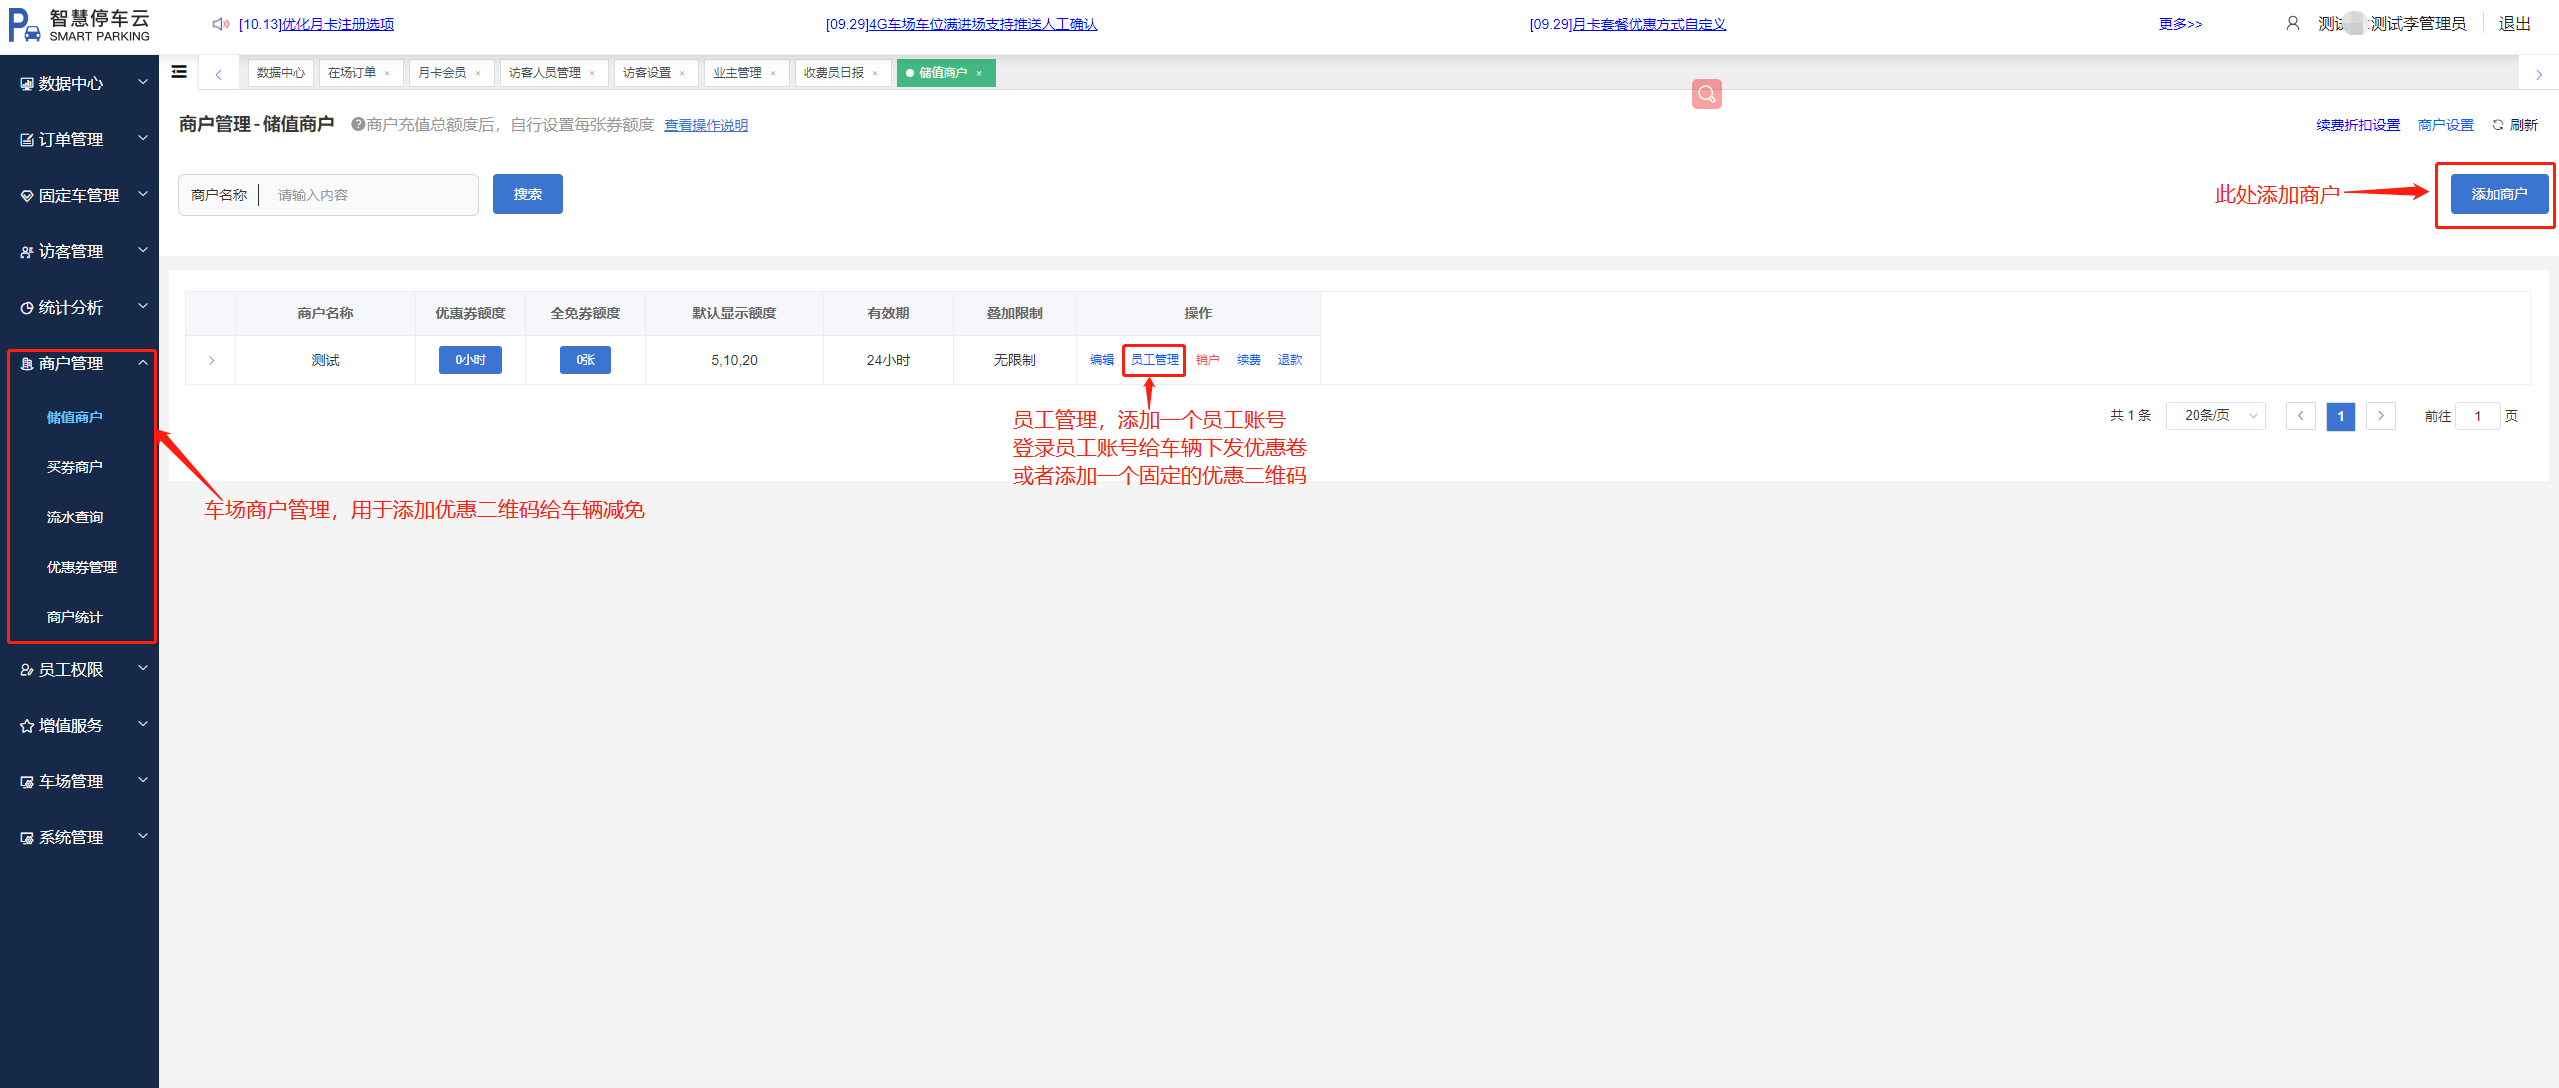
Task: Click 续费 for the 测试 merchant
Action: coord(1249,360)
